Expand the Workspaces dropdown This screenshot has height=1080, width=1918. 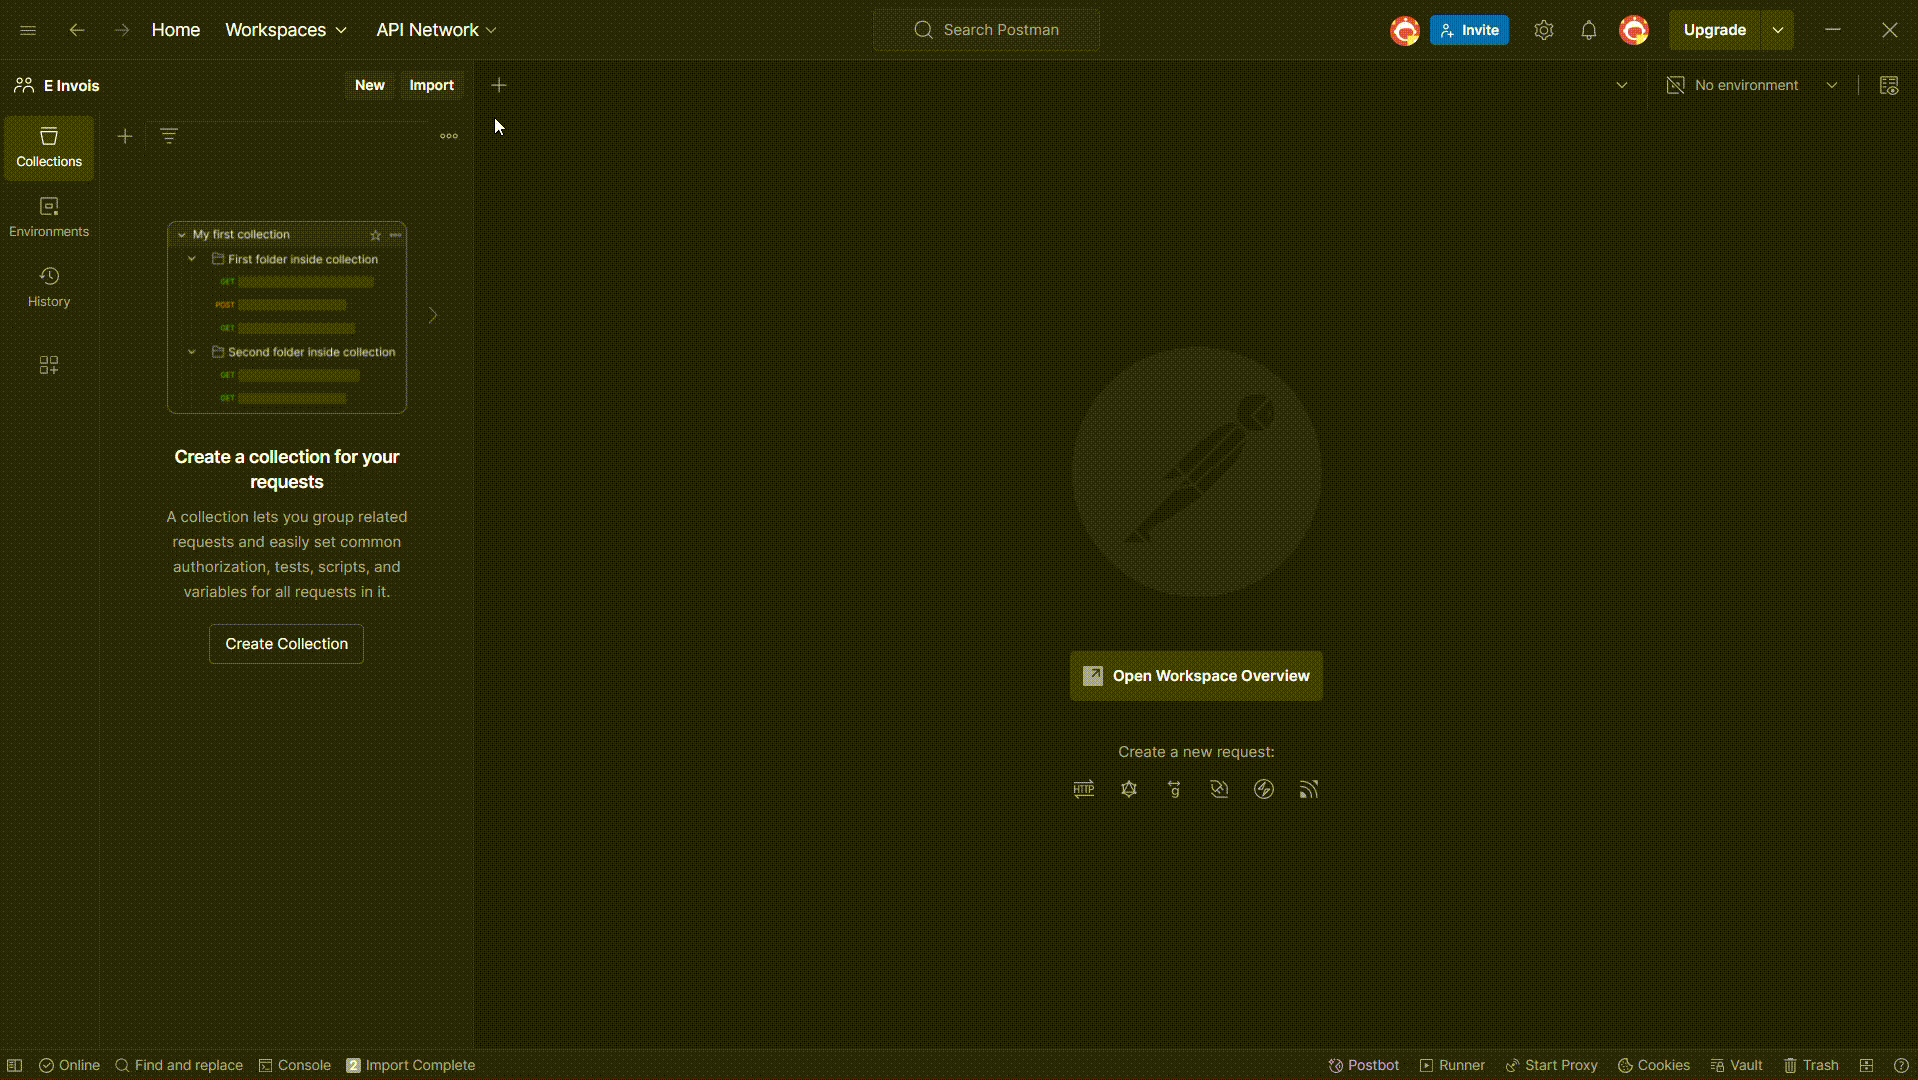tap(286, 30)
